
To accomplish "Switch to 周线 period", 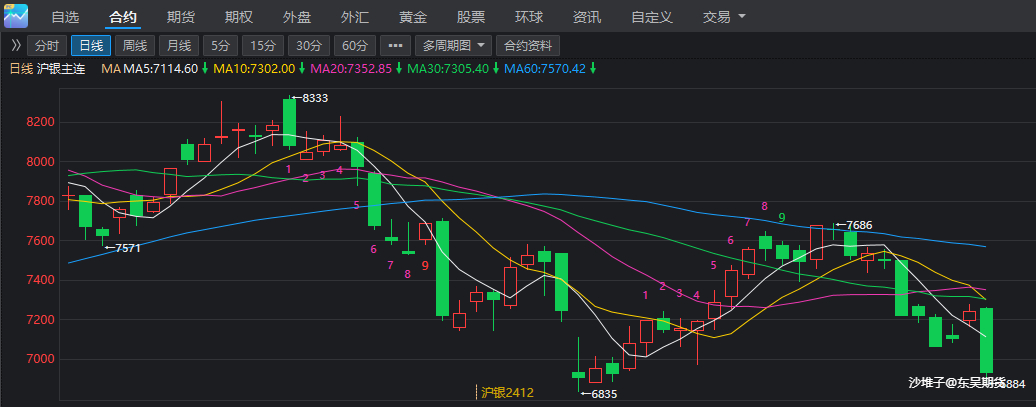I will coord(135,46).
